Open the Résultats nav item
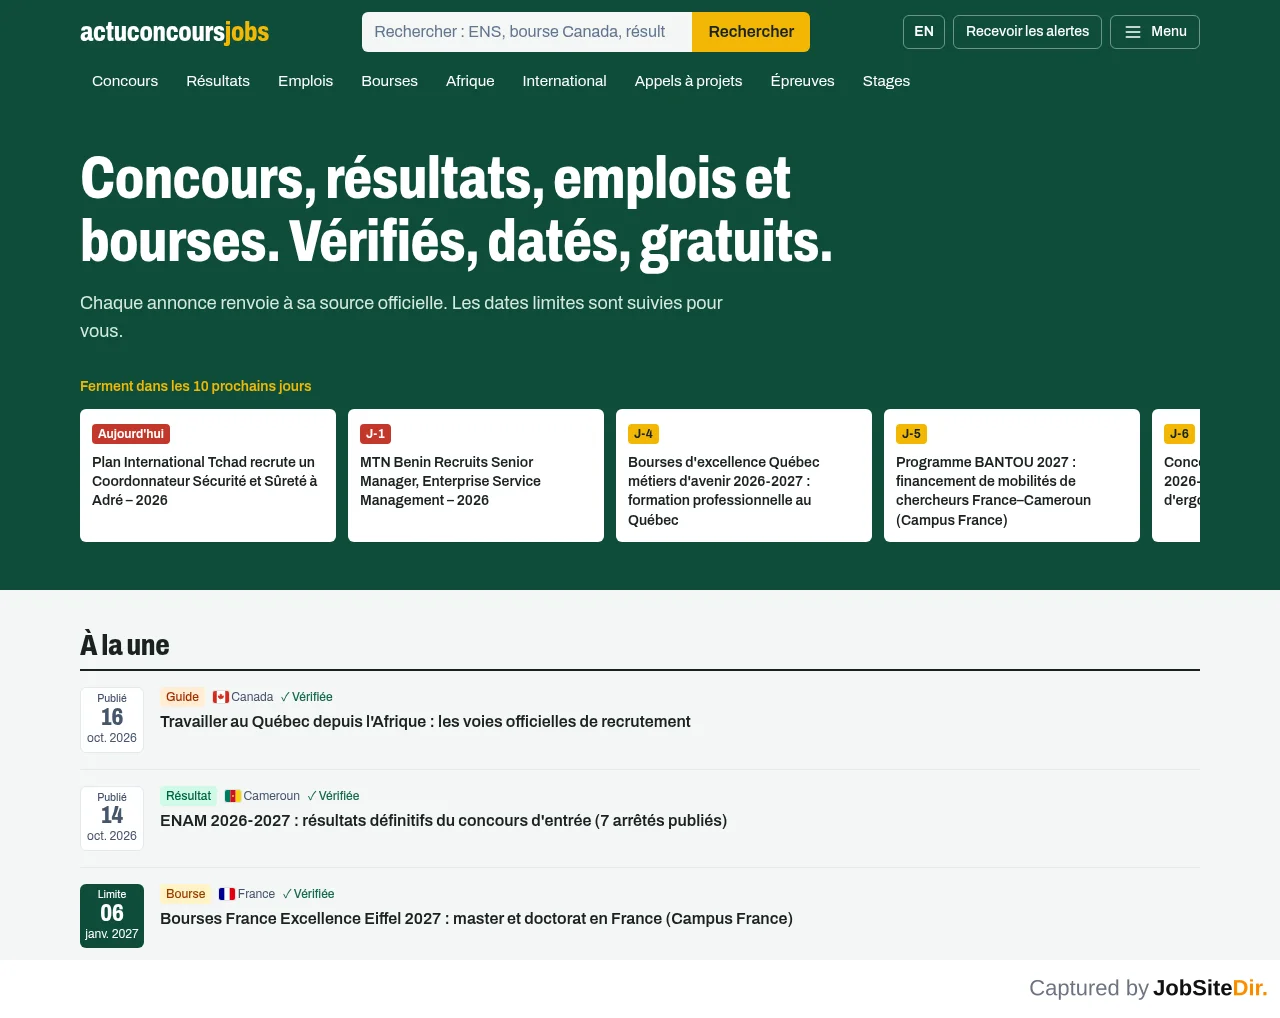This screenshot has width=1280, height=1018. pyautogui.click(x=218, y=81)
